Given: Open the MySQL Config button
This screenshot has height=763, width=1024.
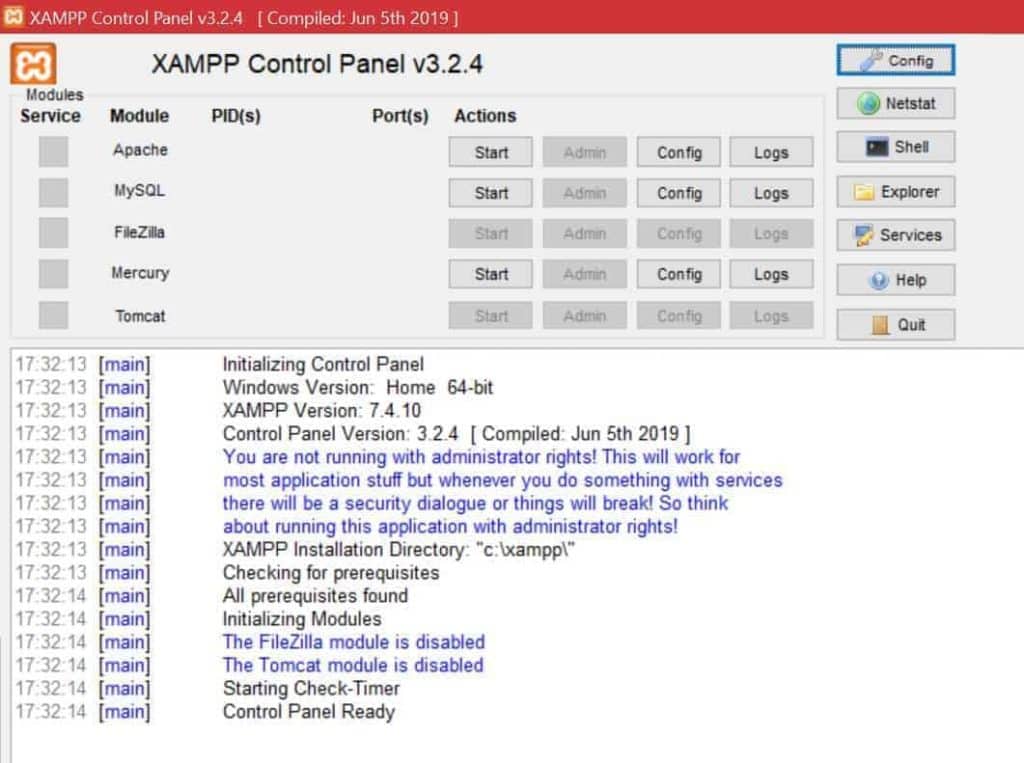Looking at the screenshot, I should pos(679,193).
